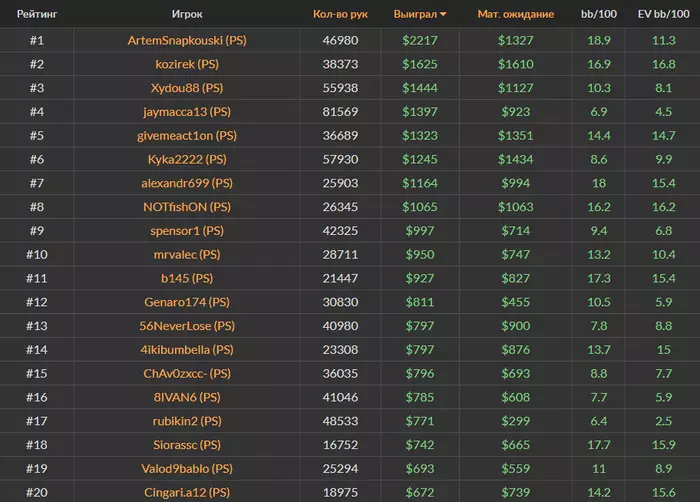View player Genaro174 (PS)
Image resolution: width=700 pixels, height=502 pixels.
point(187,302)
